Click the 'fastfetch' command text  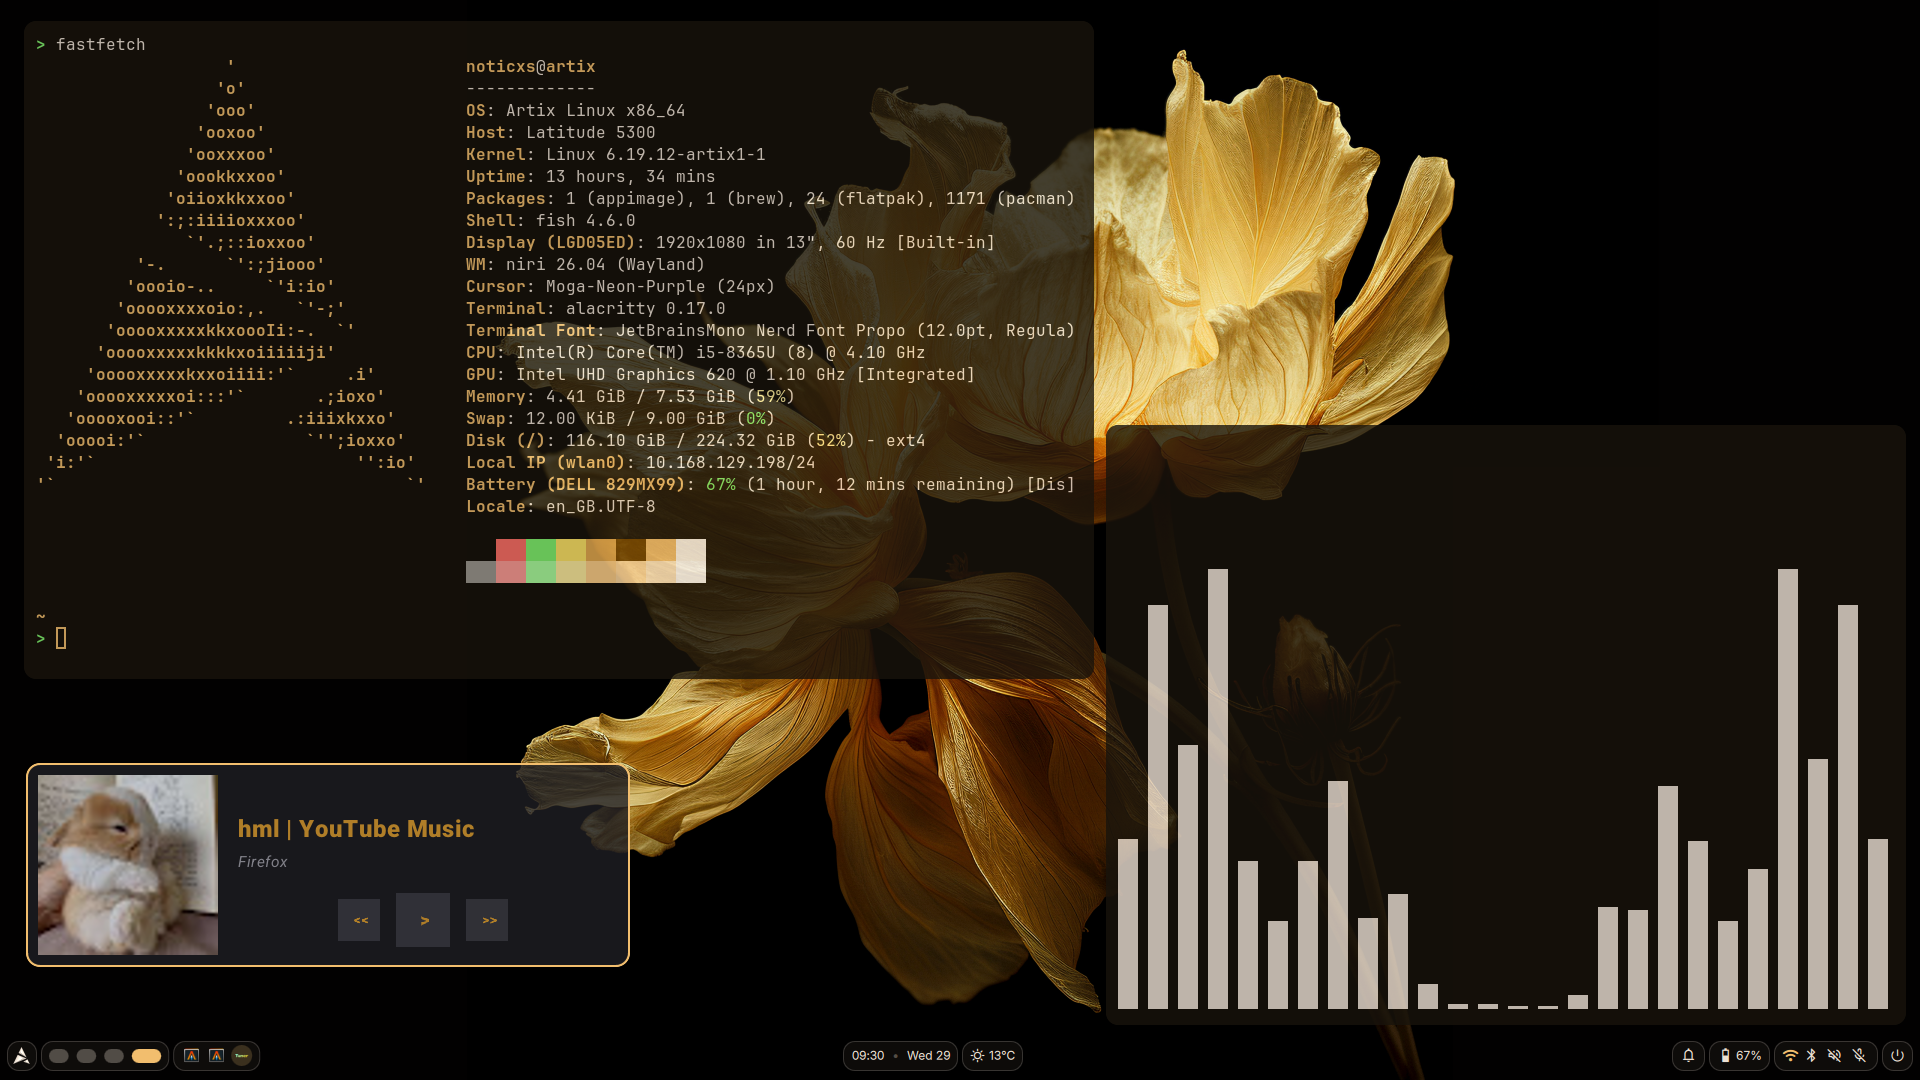(100, 45)
